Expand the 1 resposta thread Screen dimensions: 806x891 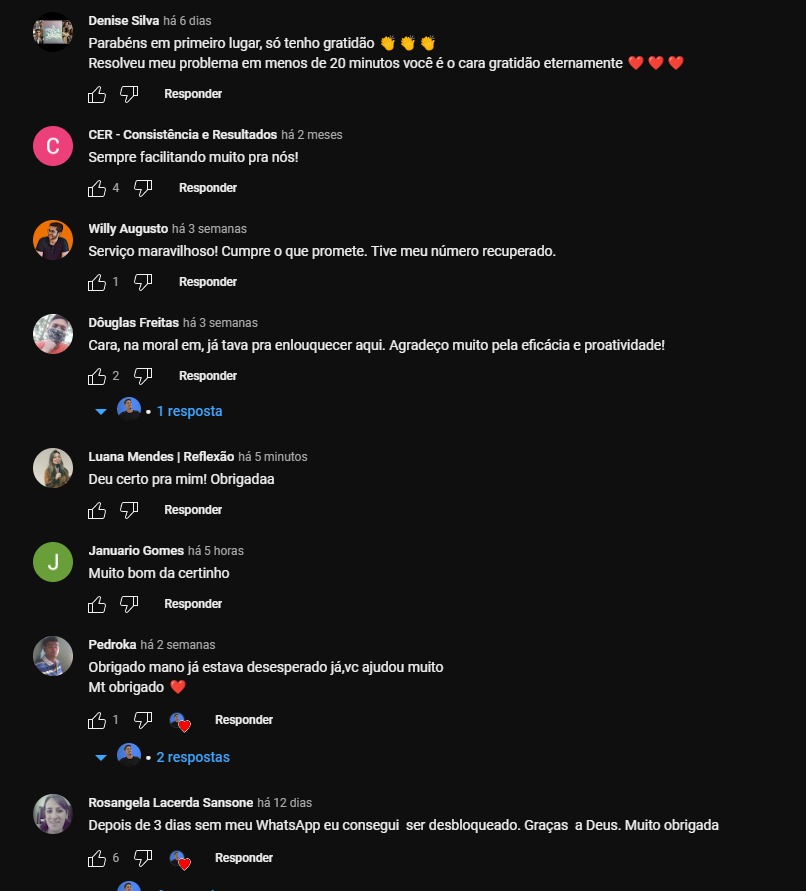click(x=189, y=411)
